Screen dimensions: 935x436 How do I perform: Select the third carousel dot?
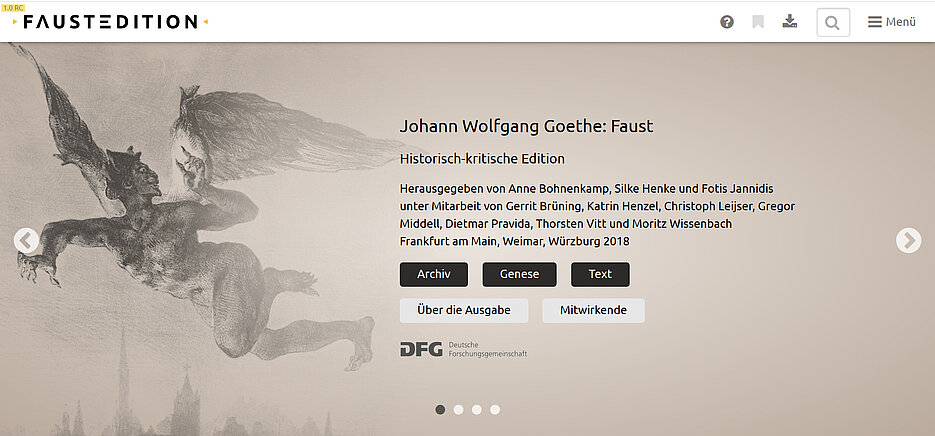(476, 410)
